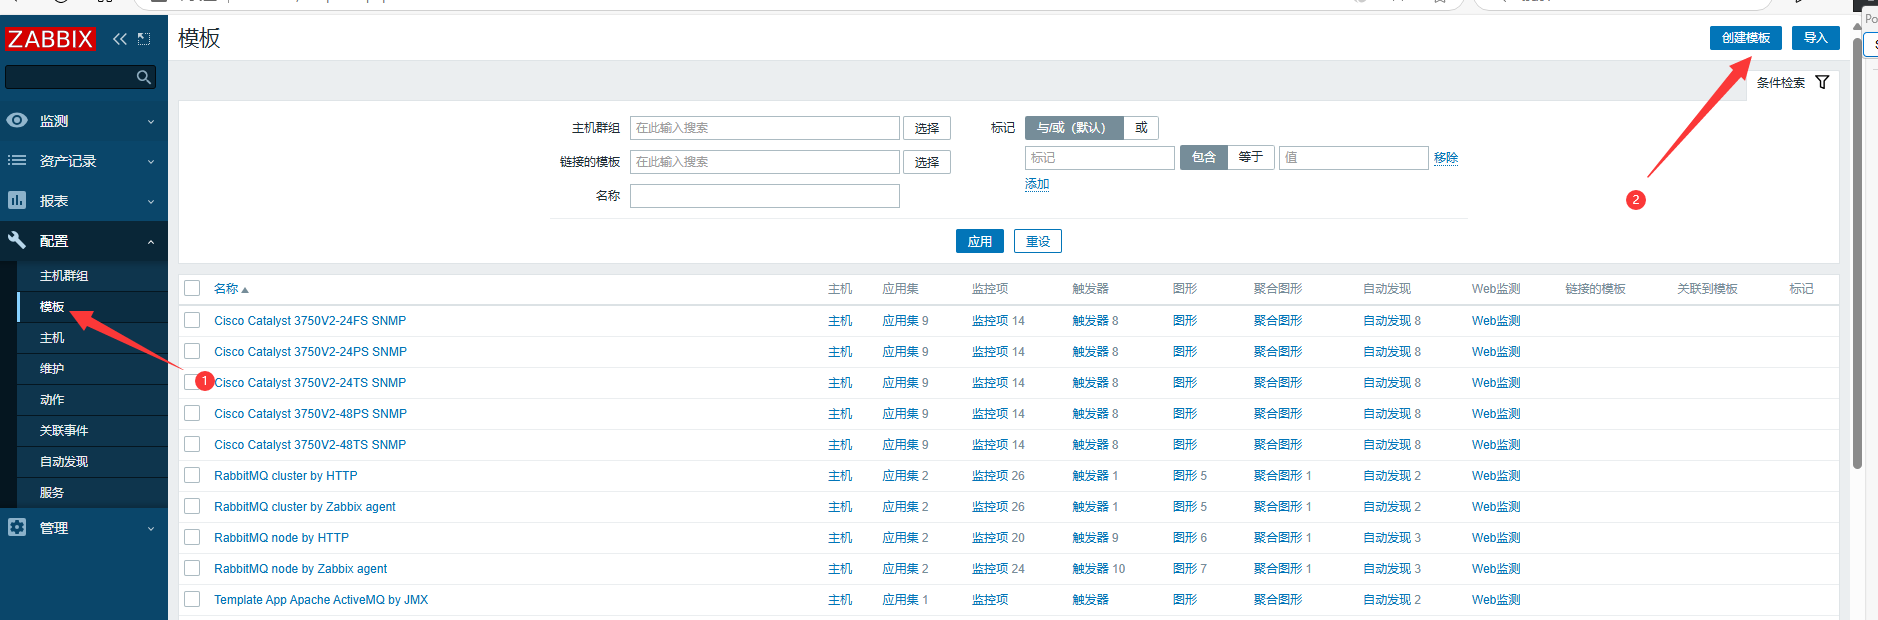
Task: Toggle the 条件检索 filter funnel icon
Action: tap(1822, 82)
